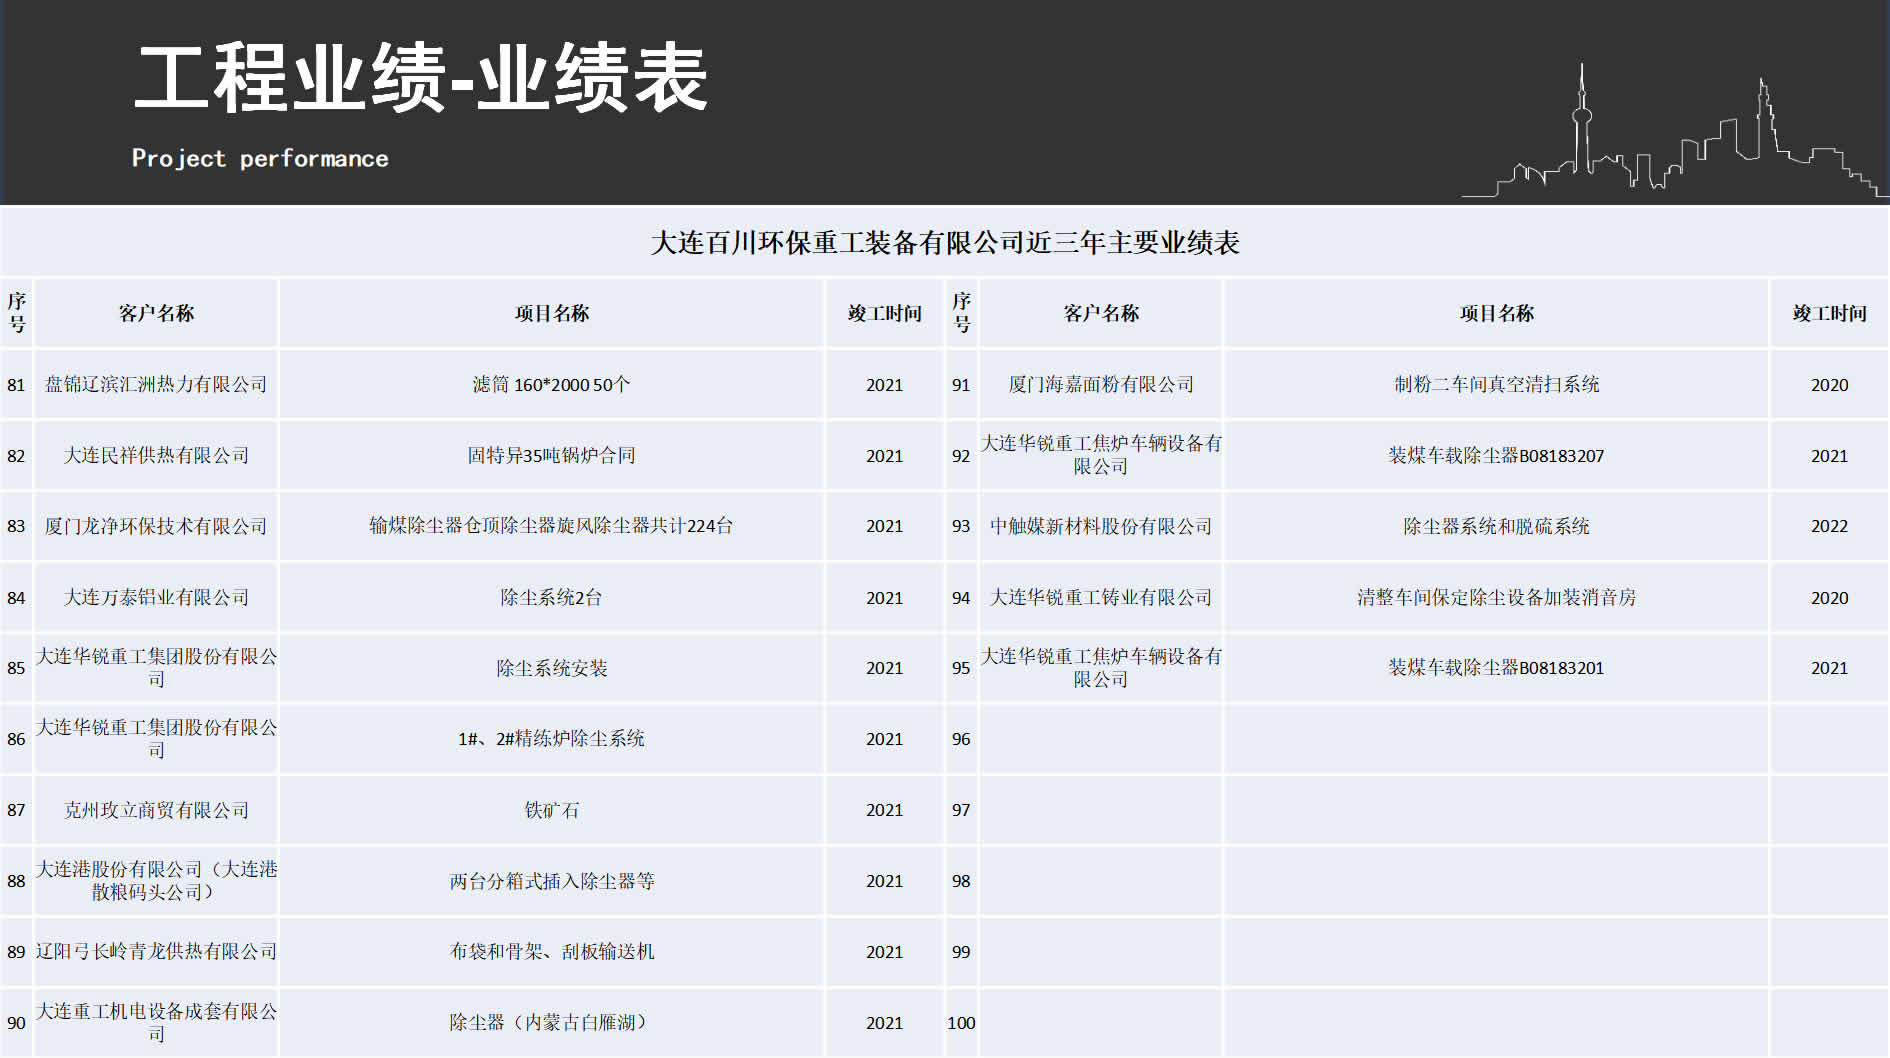Select project 装煤车载除尘器B08183207
1890x1058 pixels.
click(x=1495, y=455)
